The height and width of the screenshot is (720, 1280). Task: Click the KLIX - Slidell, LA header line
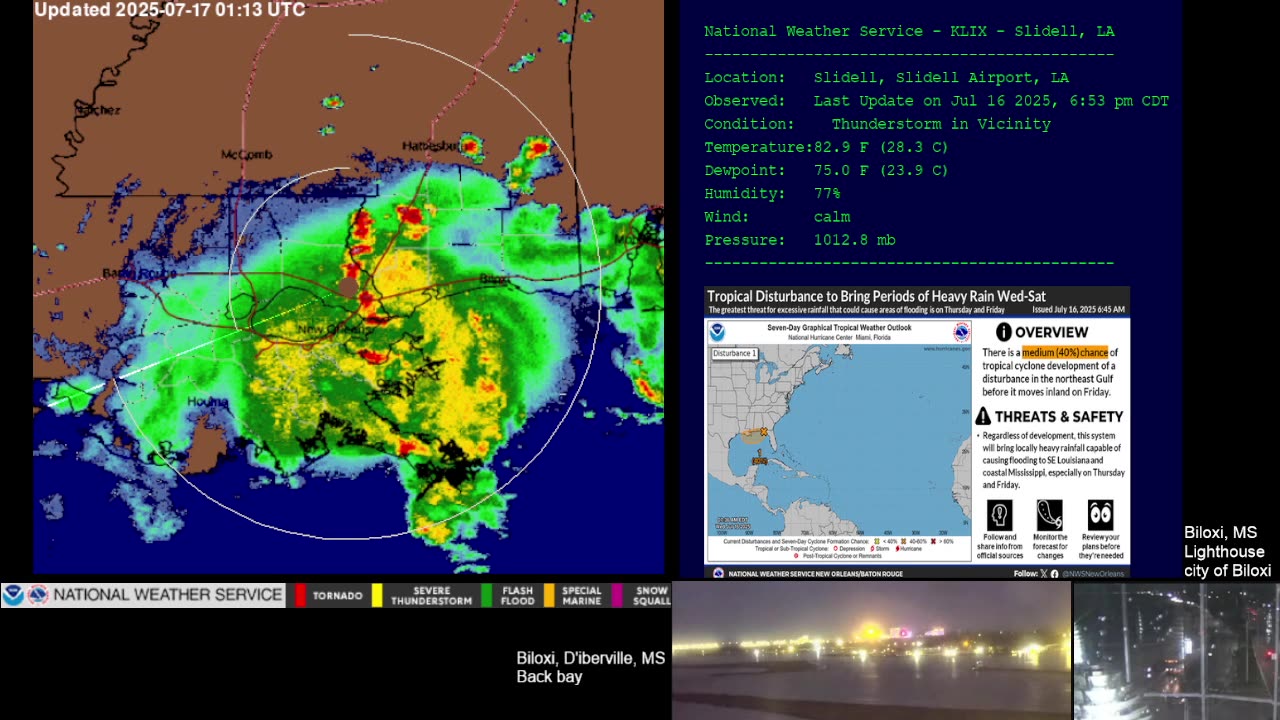[909, 31]
